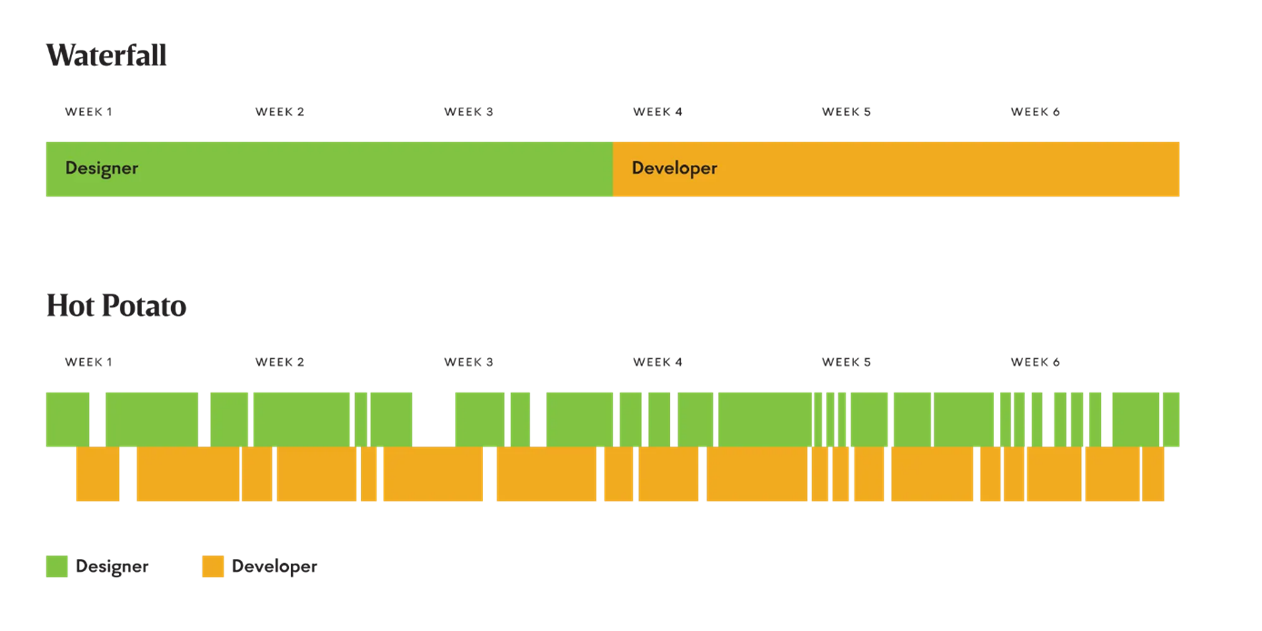This screenshot has height=631, width=1262.
Task: Click Week 3 label in Waterfall timeline
Action: (x=468, y=112)
